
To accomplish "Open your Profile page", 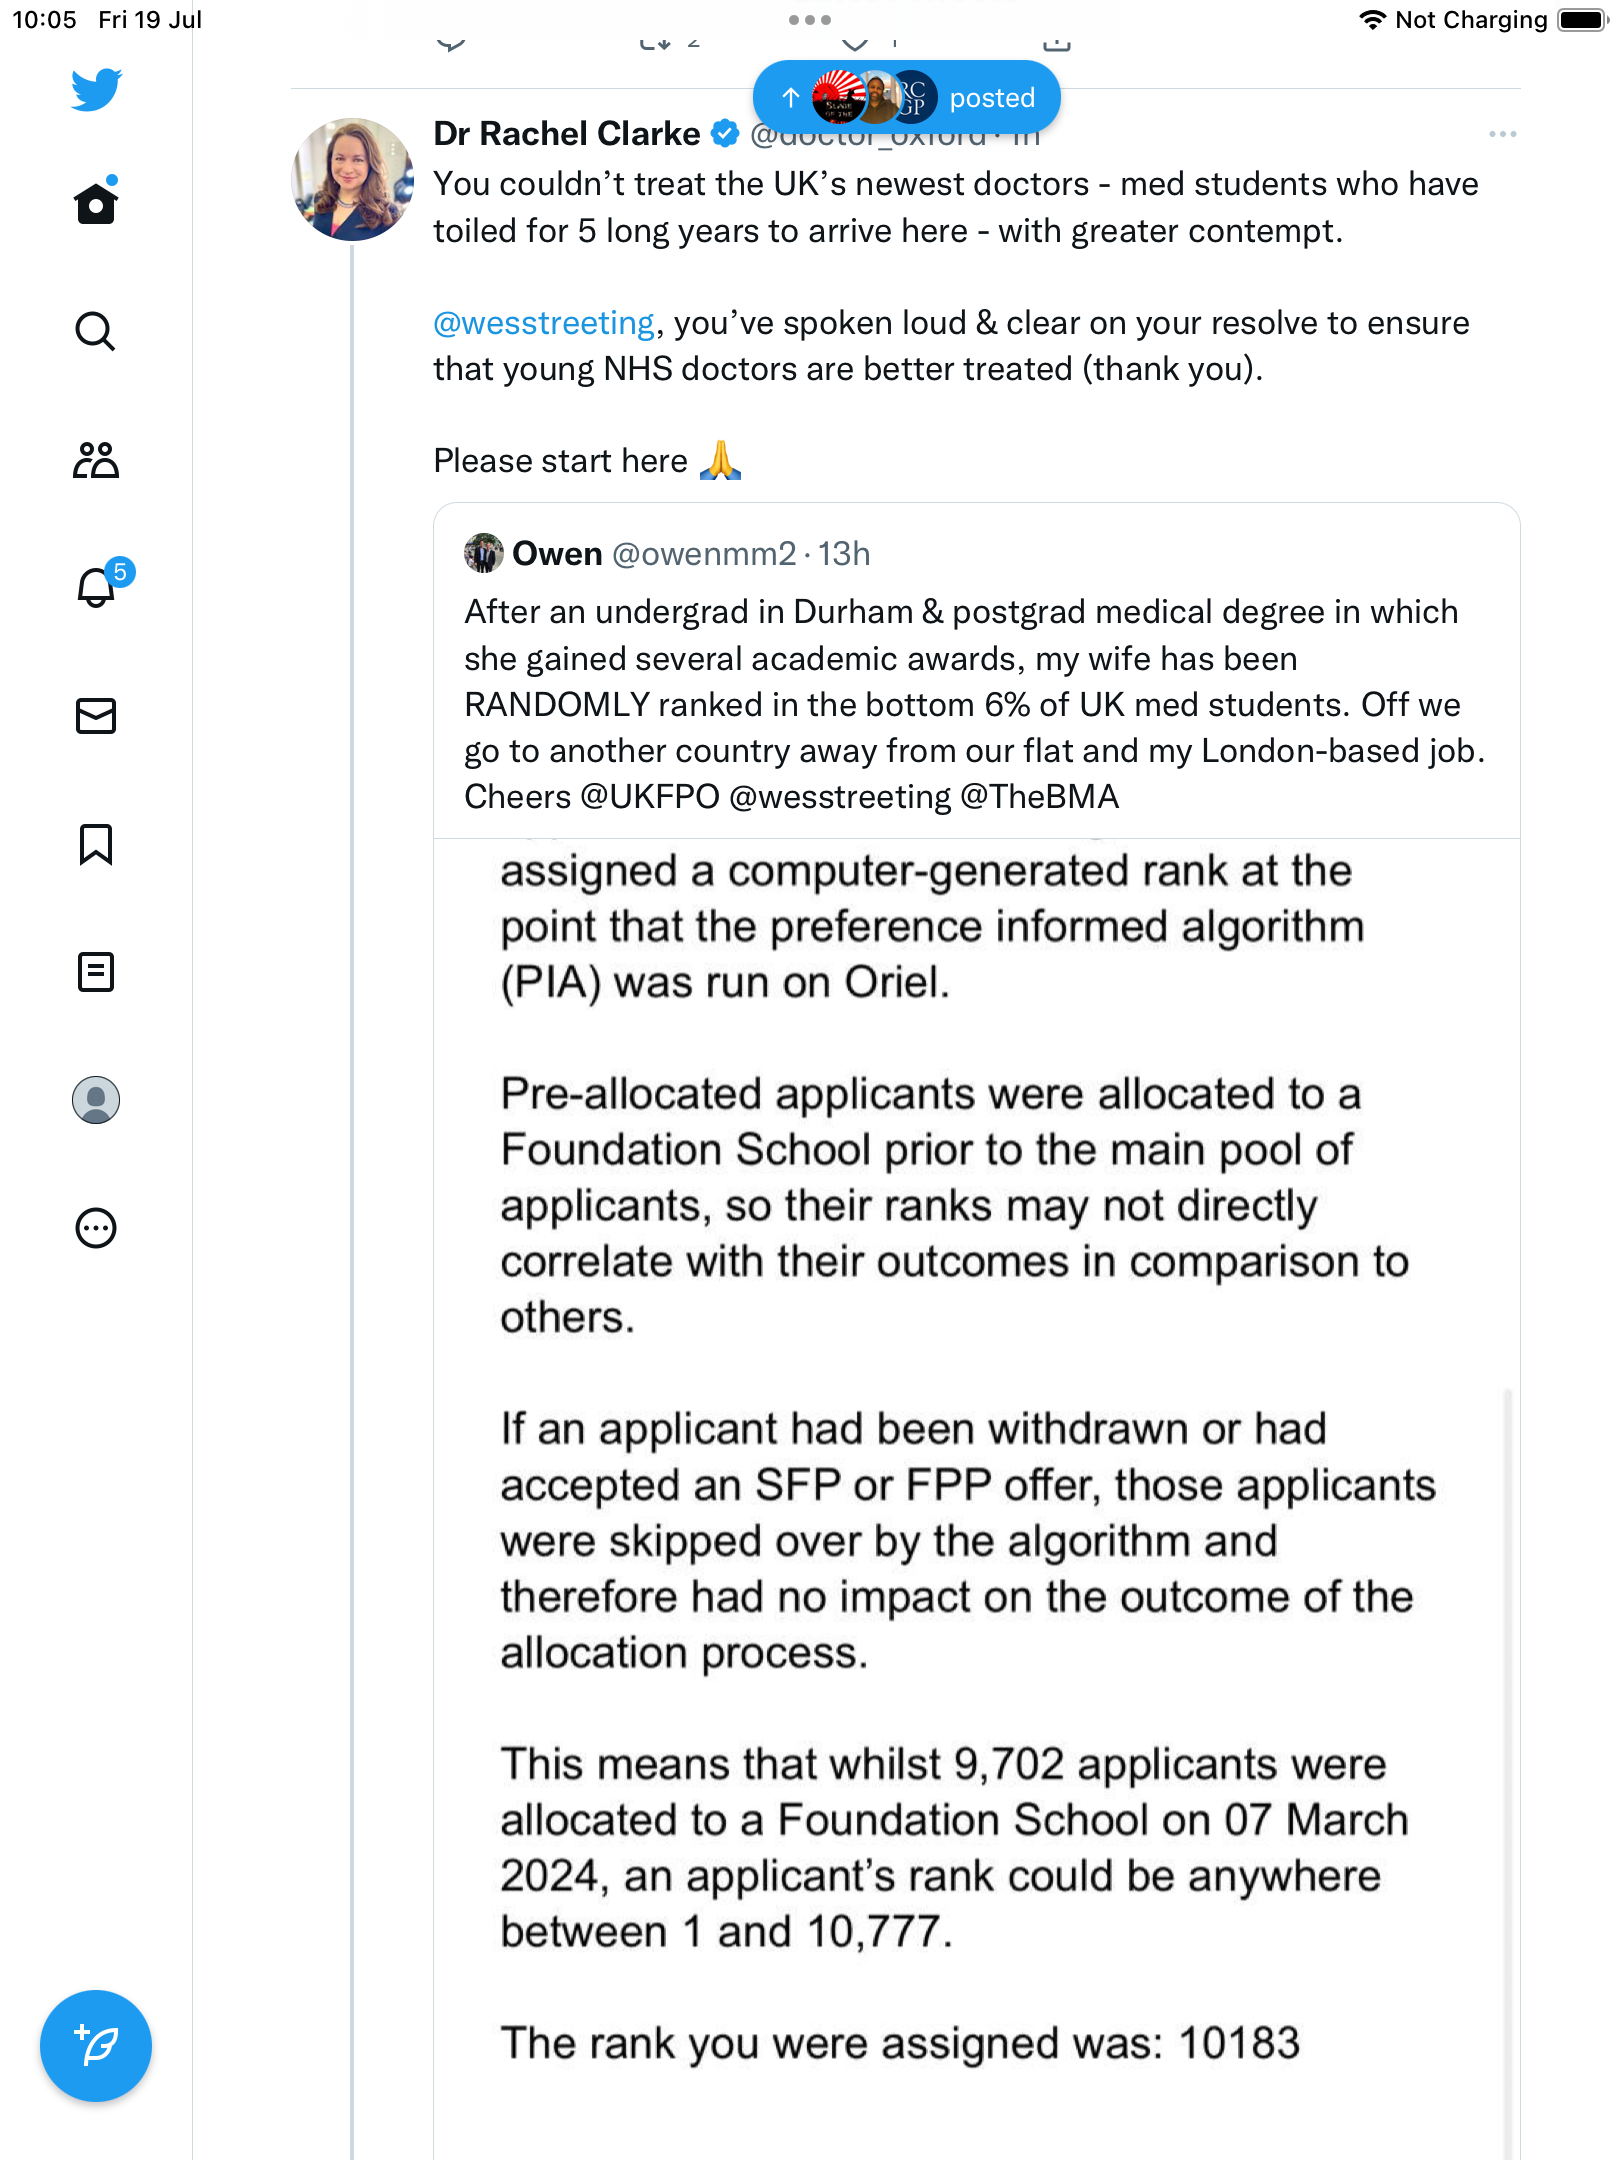I will coord(96,1100).
